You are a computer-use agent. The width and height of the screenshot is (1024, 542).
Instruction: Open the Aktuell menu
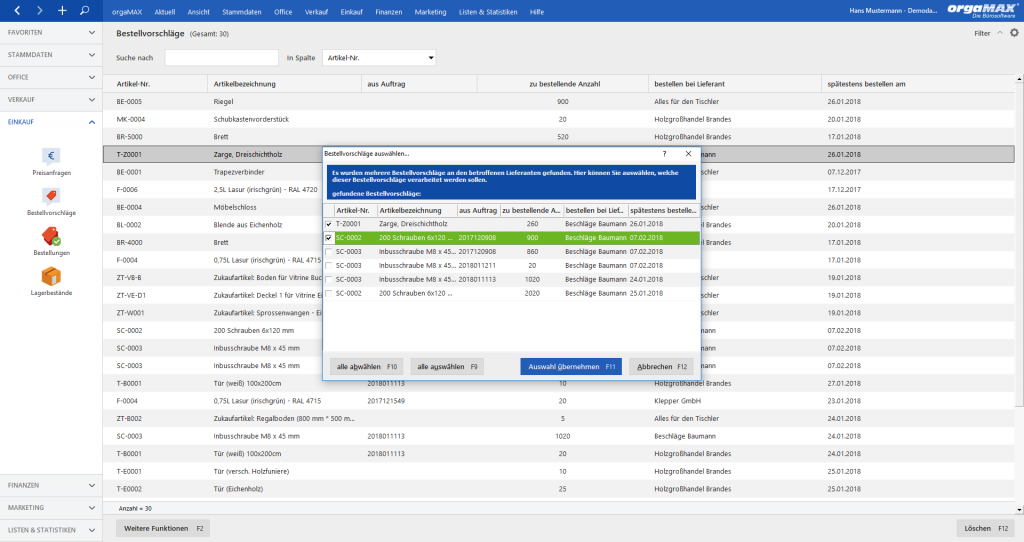165,12
